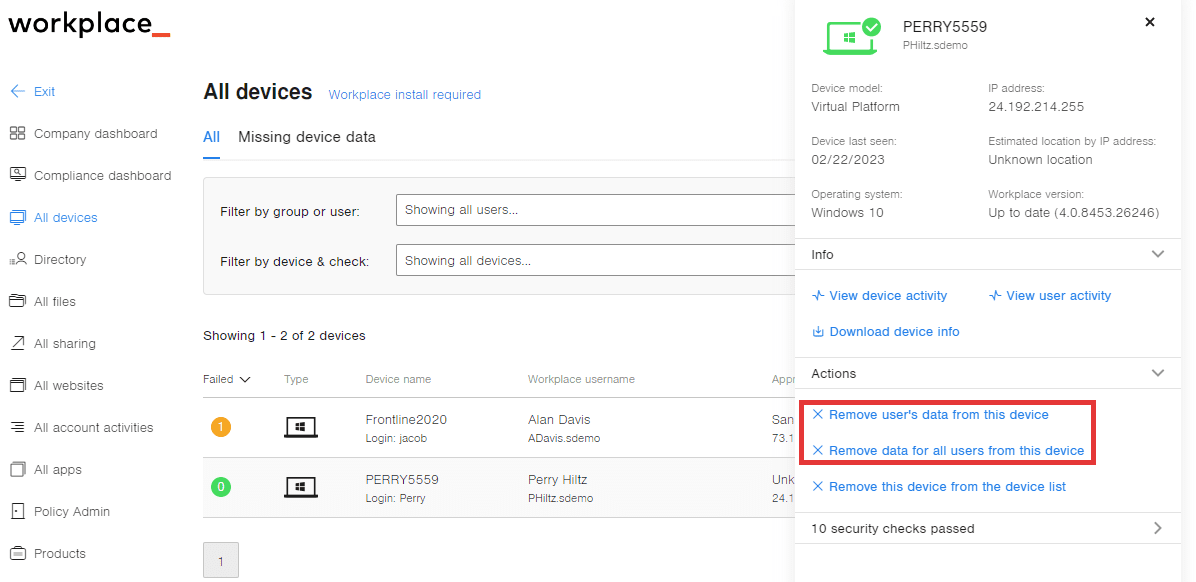Viewport: 1196px width, 582px height.
Task: Click Login: jacob text
Action: coord(397,439)
